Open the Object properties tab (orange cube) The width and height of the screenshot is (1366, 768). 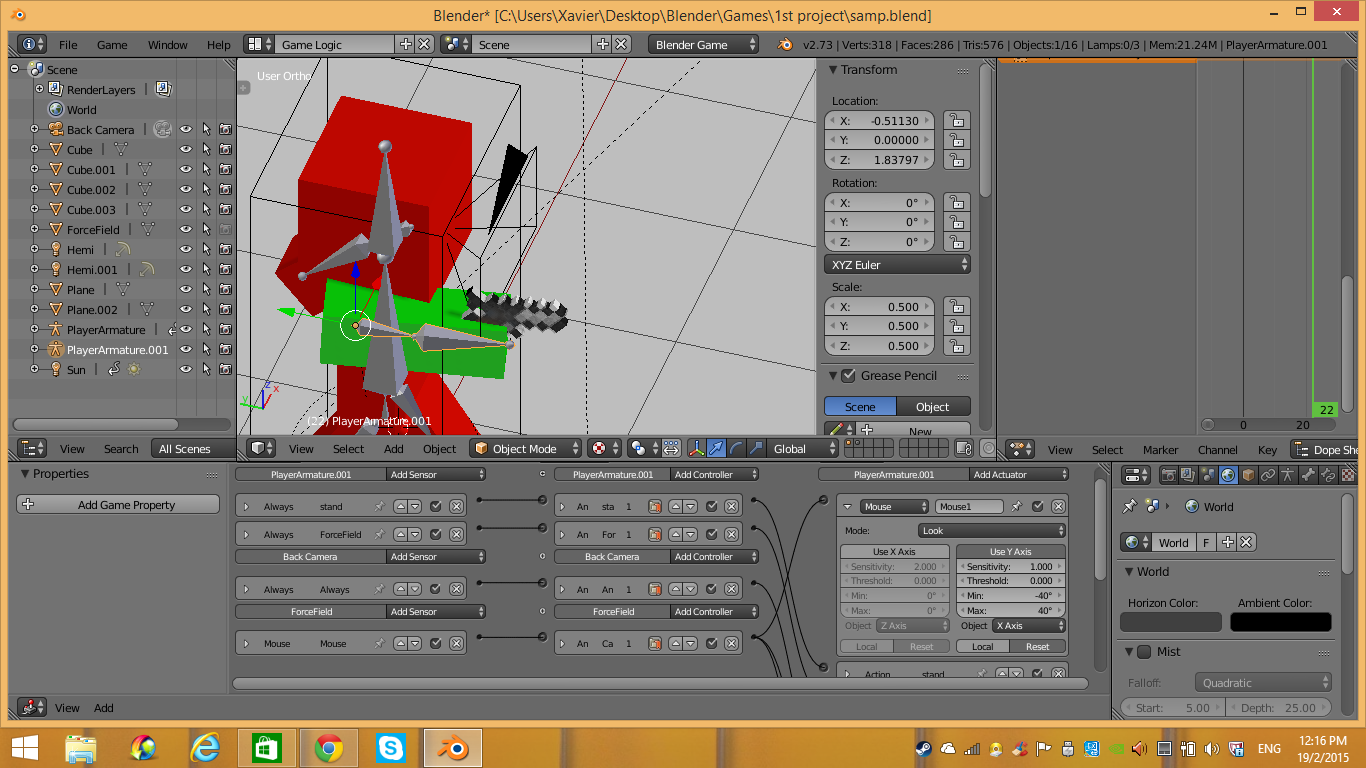(x=1248, y=475)
